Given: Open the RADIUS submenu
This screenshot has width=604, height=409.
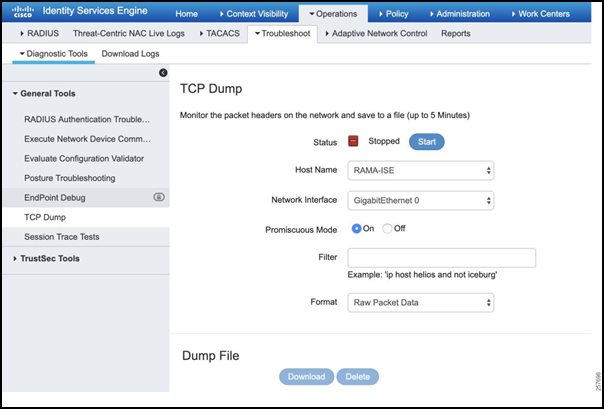Looking at the screenshot, I should click(x=40, y=34).
